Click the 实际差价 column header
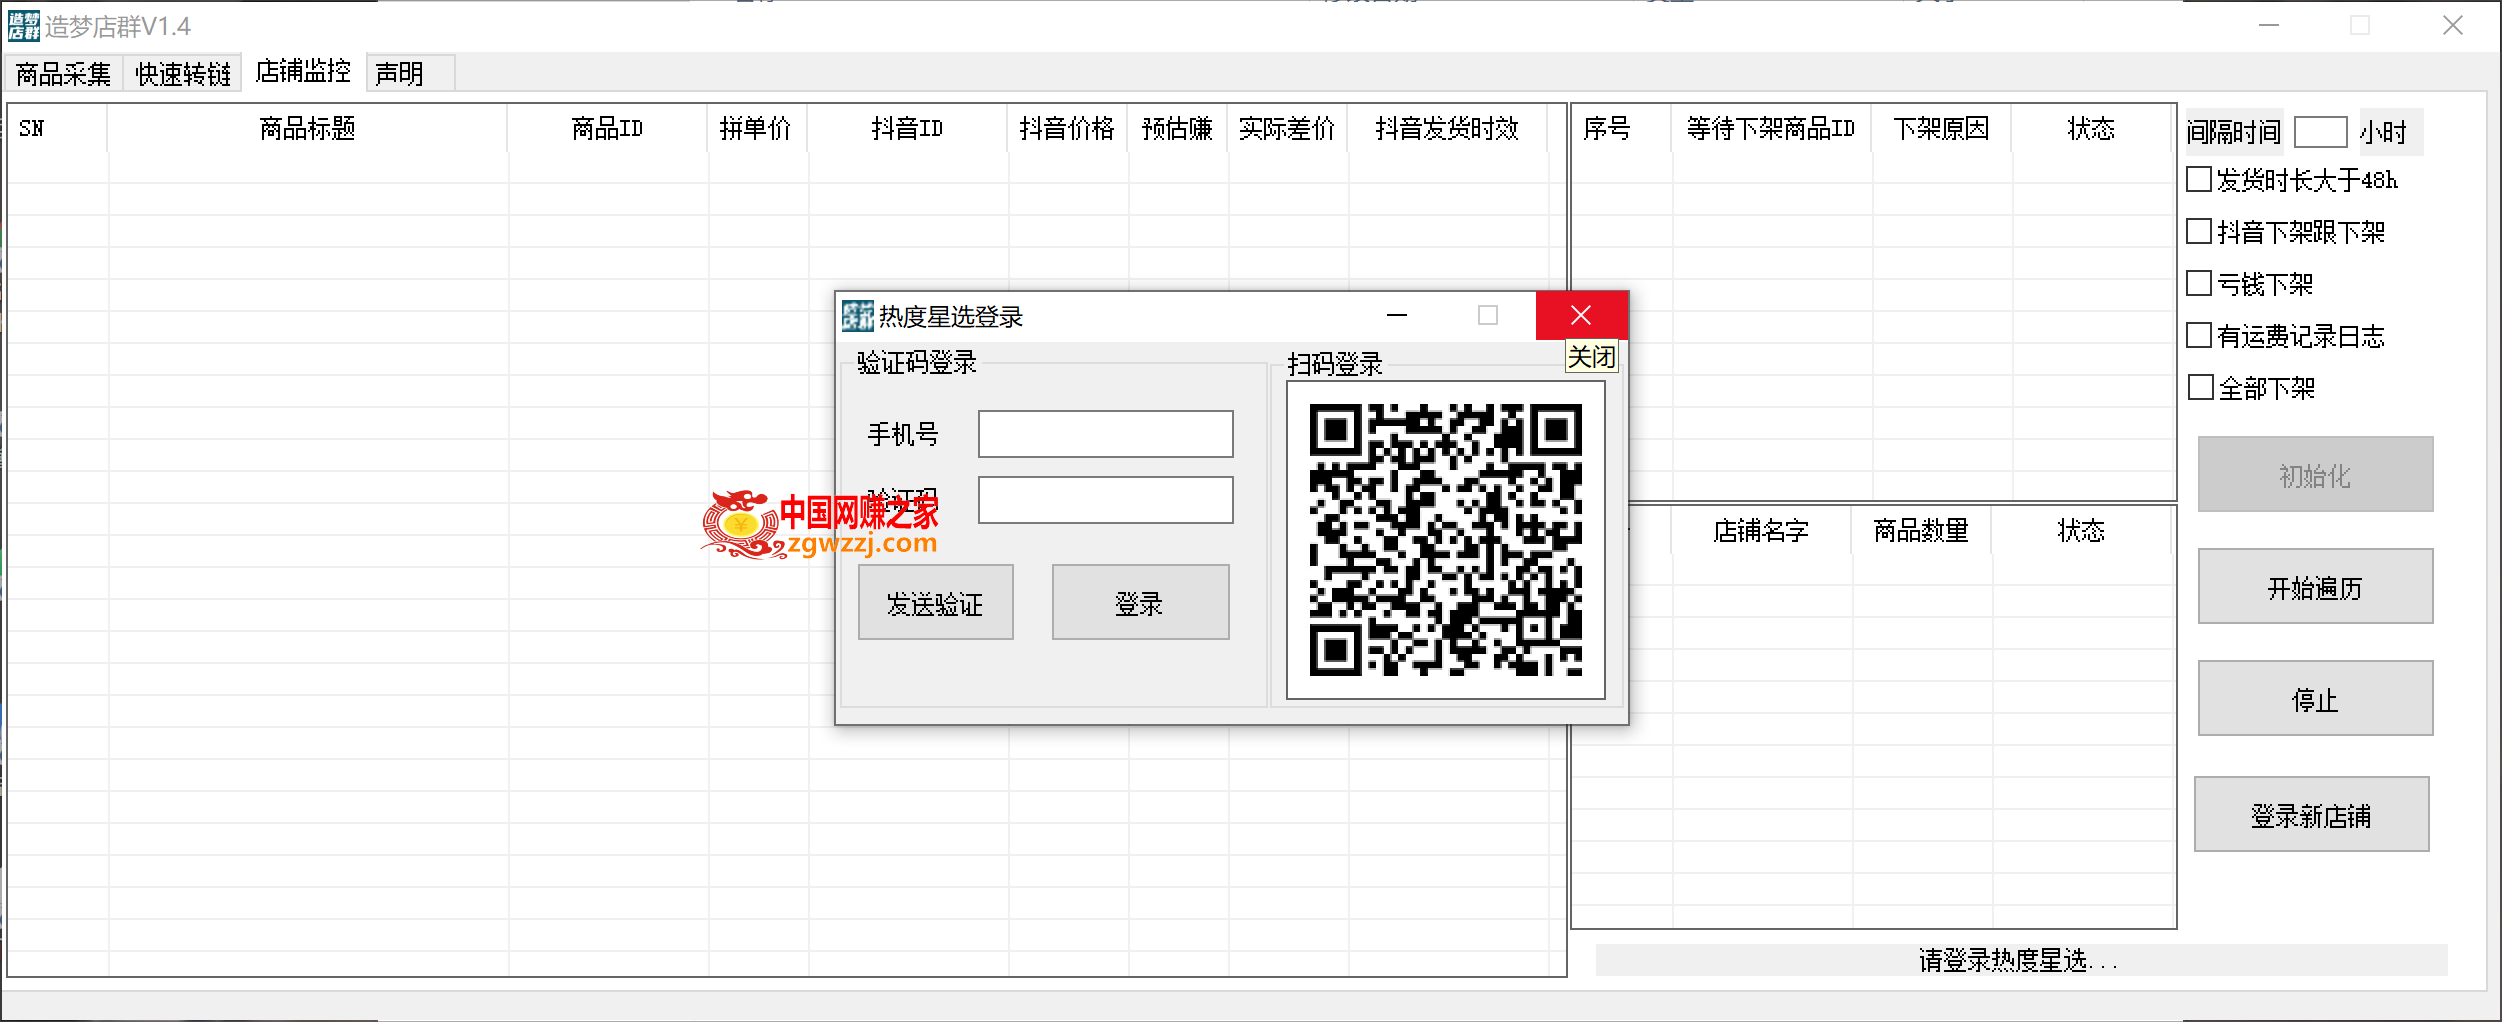 1287,129
